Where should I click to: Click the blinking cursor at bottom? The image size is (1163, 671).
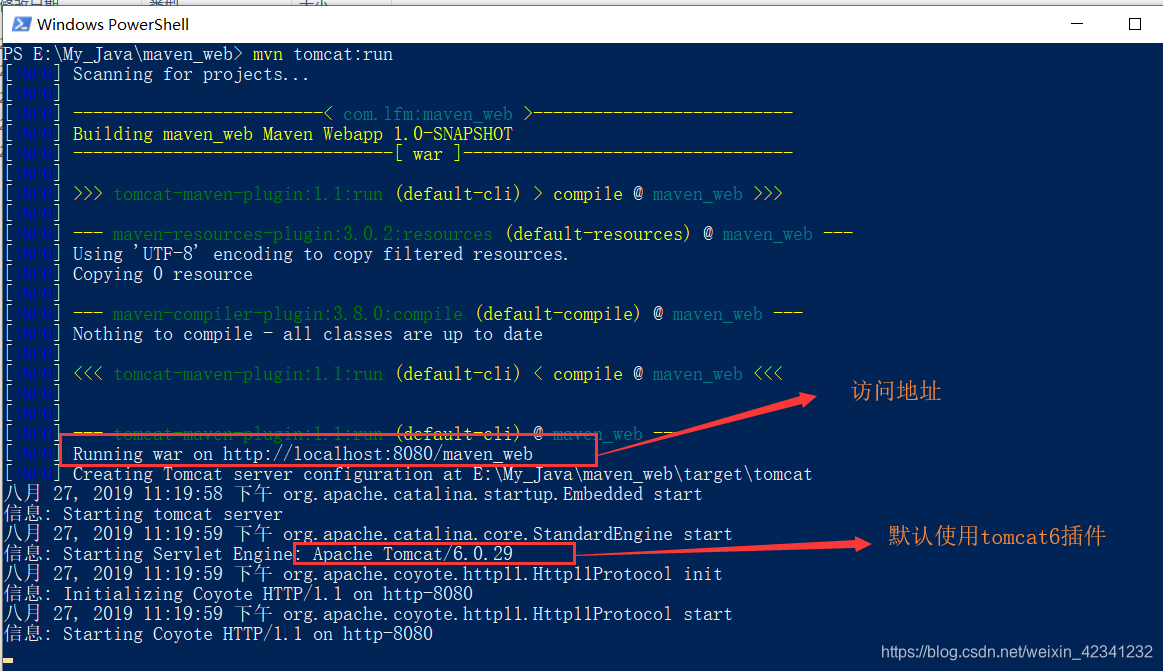(8, 659)
